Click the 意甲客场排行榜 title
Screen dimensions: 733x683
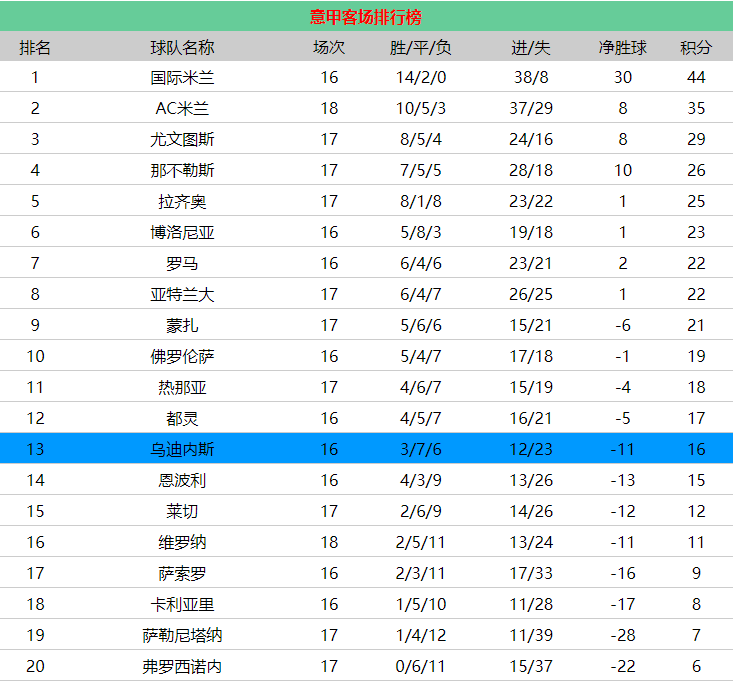point(365,17)
